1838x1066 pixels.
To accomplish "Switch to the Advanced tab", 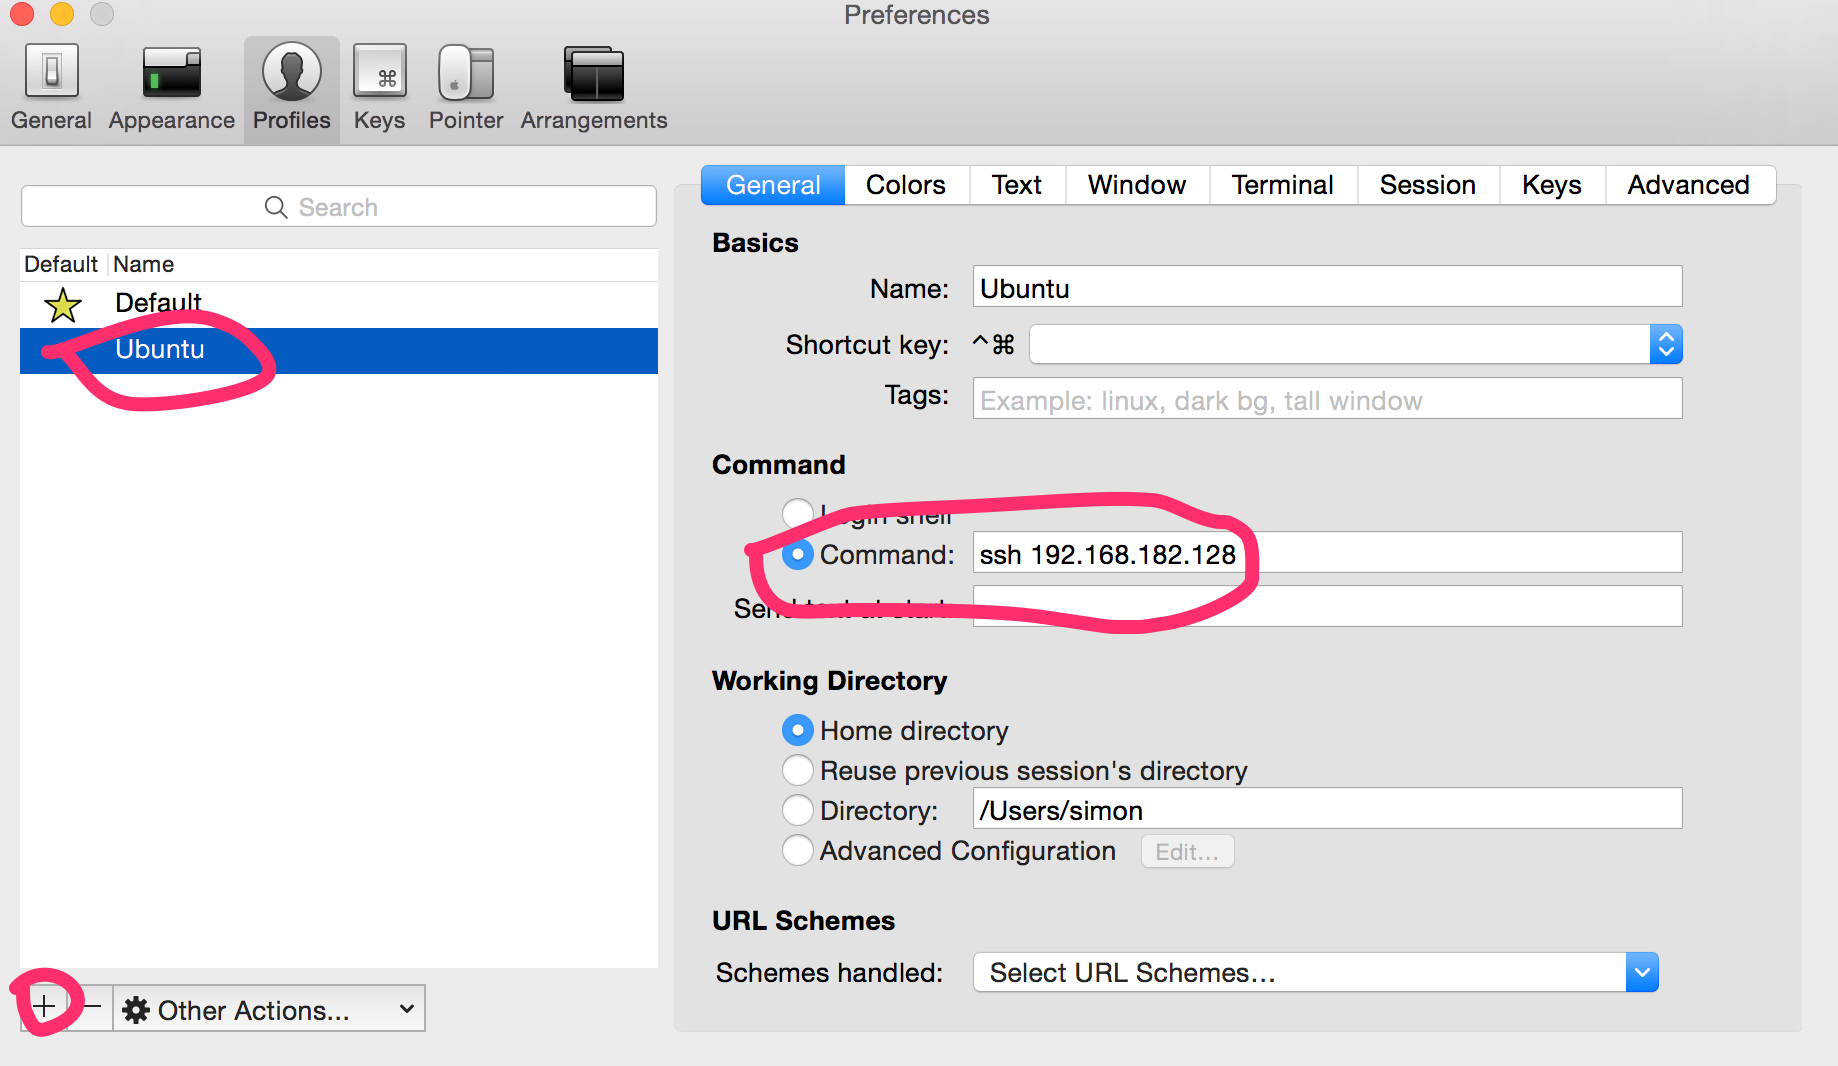I will [x=1689, y=185].
